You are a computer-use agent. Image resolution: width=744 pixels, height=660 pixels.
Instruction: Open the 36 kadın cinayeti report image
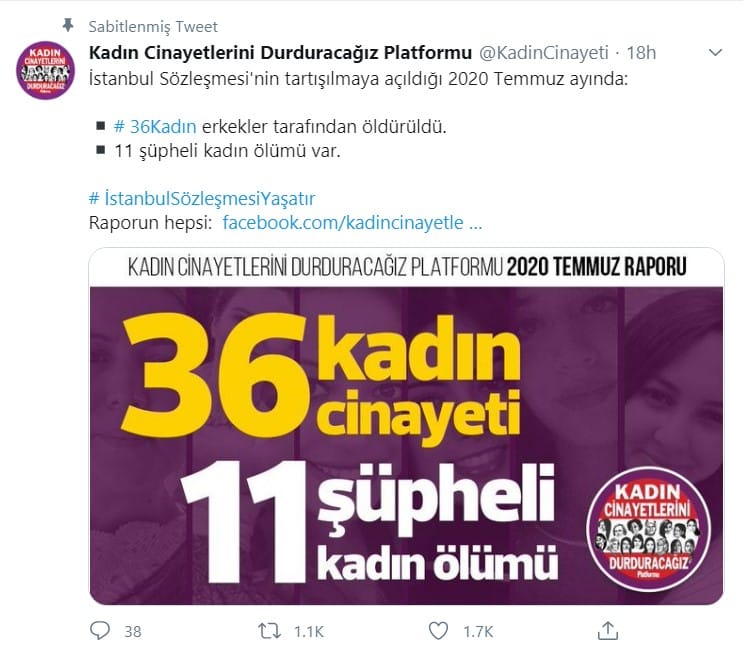407,426
